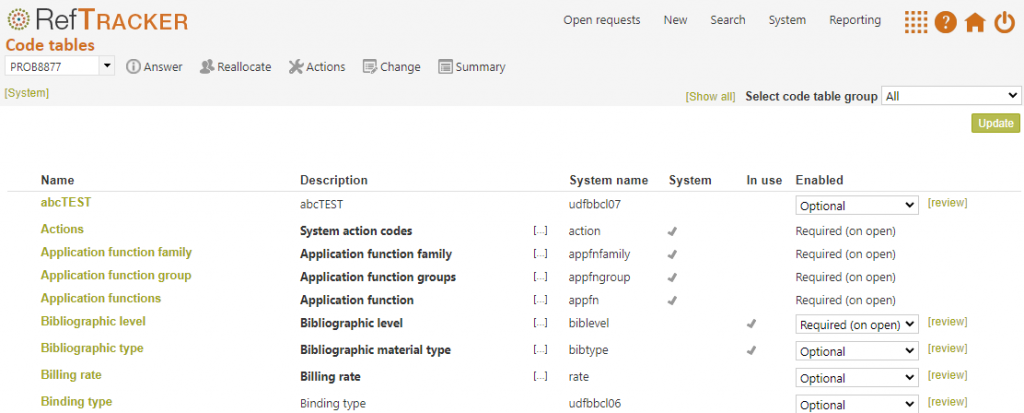1024x413 pixels.
Task: Open the Open requests menu
Action: tap(601, 20)
